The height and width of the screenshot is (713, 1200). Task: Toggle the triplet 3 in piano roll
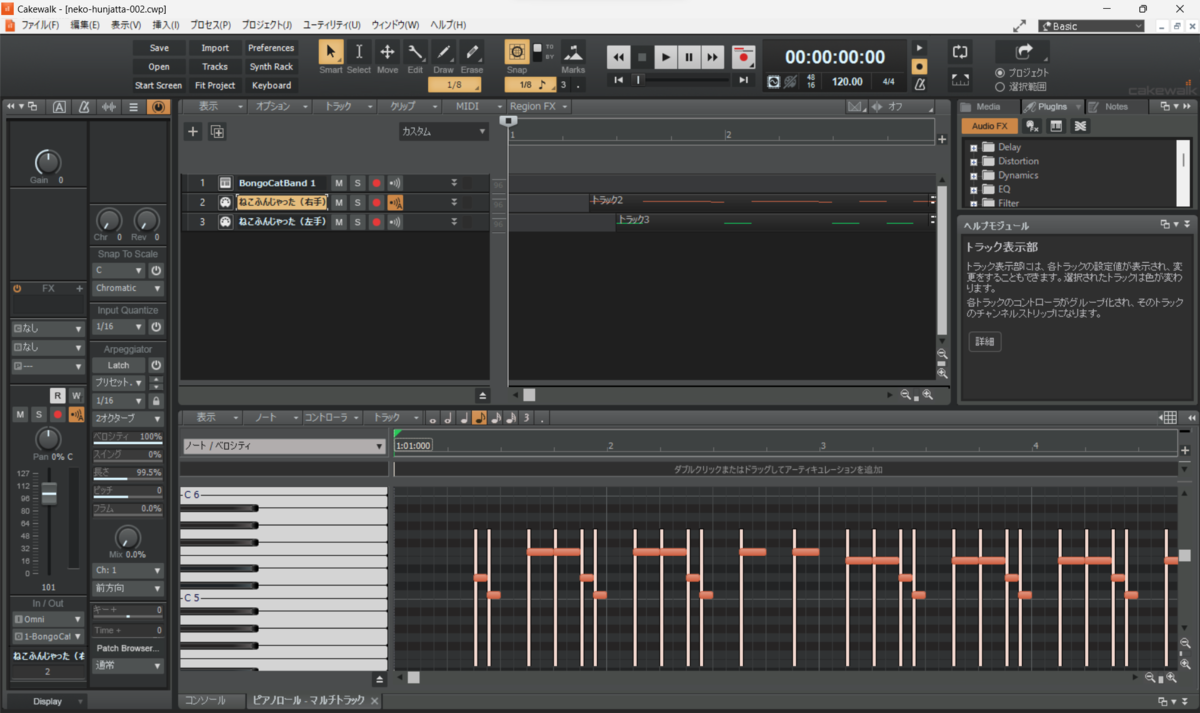(x=526, y=418)
